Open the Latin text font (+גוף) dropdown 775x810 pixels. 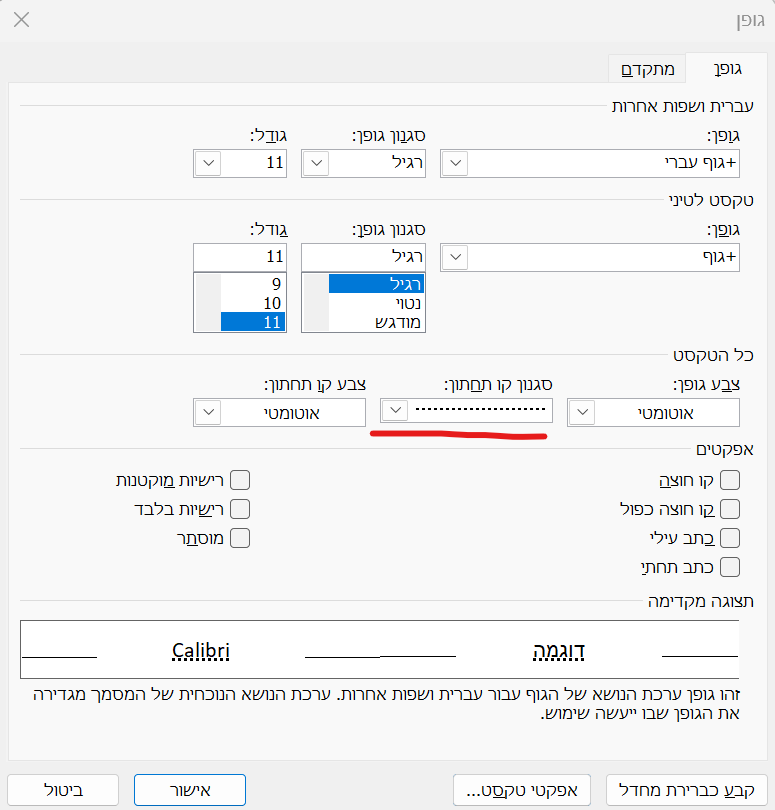pos(455,257)
